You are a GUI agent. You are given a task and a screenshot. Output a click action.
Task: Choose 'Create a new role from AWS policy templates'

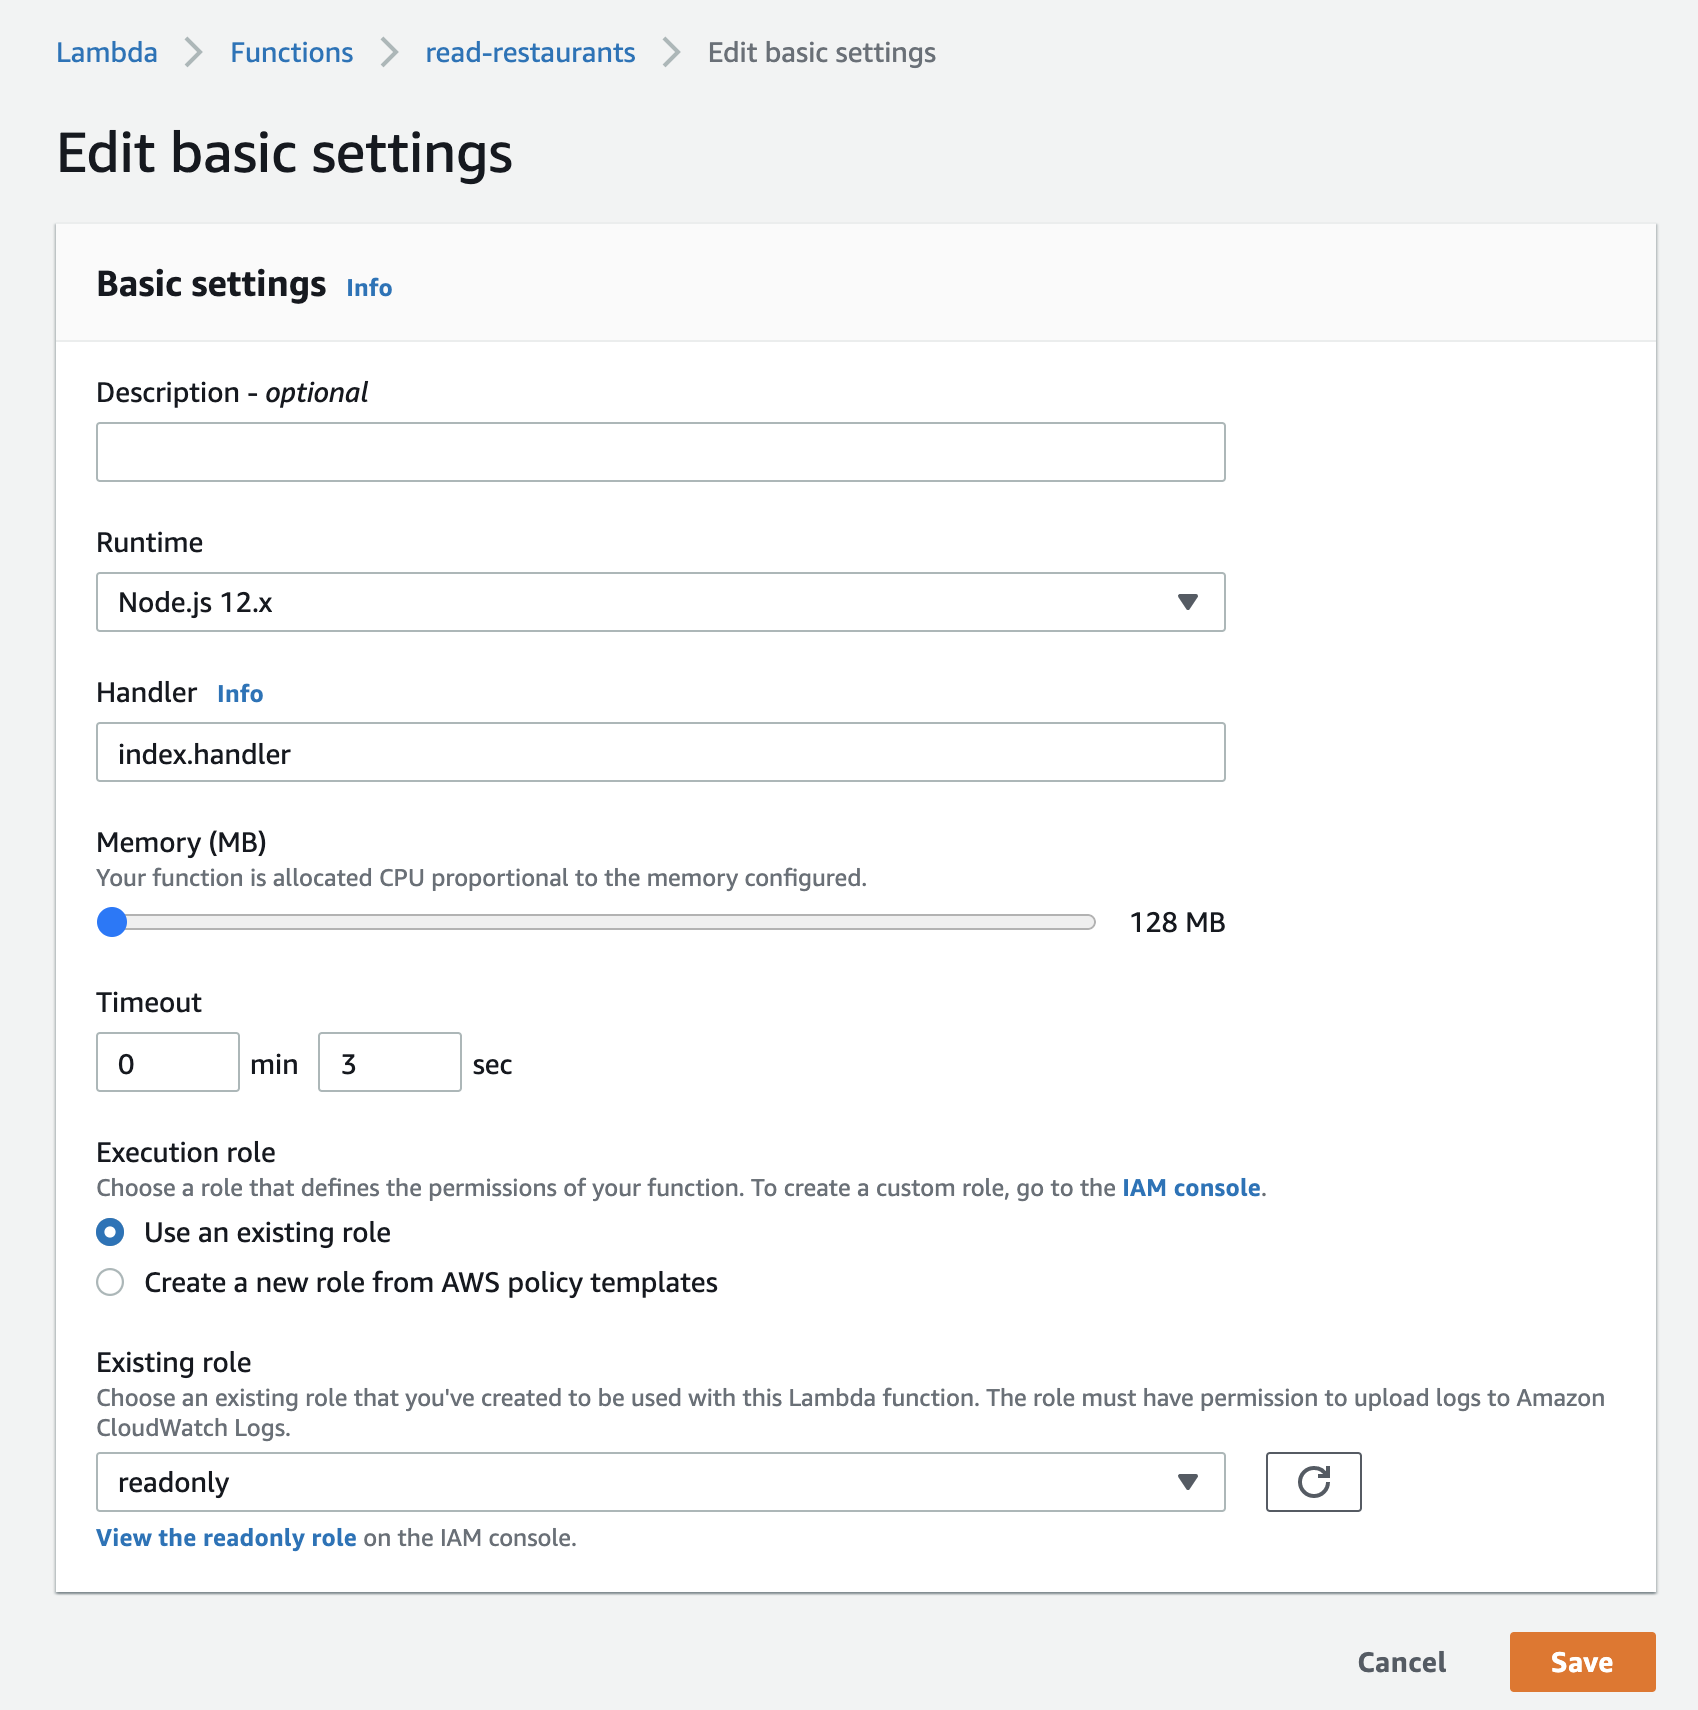pyautogui.click(x=110, y=1282)
